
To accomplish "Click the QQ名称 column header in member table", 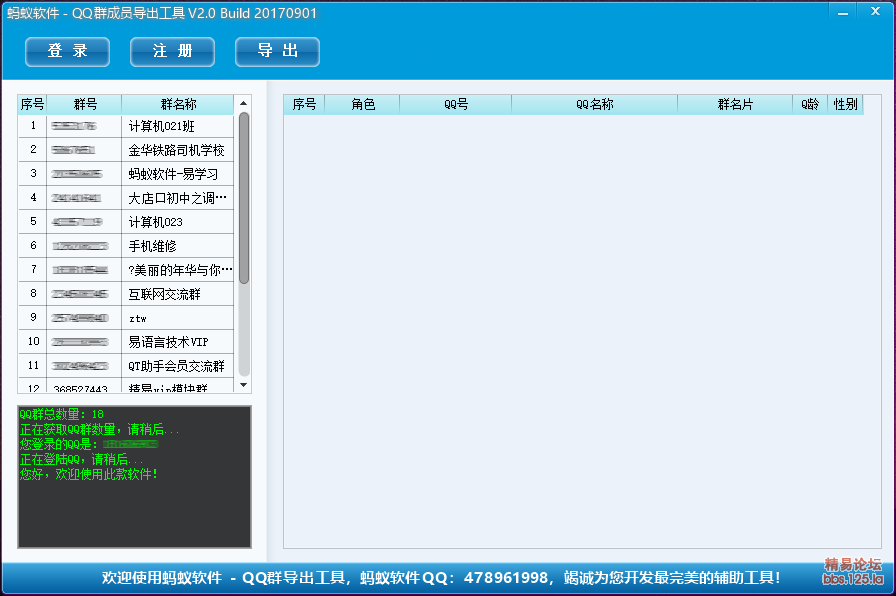I will 594,104.
